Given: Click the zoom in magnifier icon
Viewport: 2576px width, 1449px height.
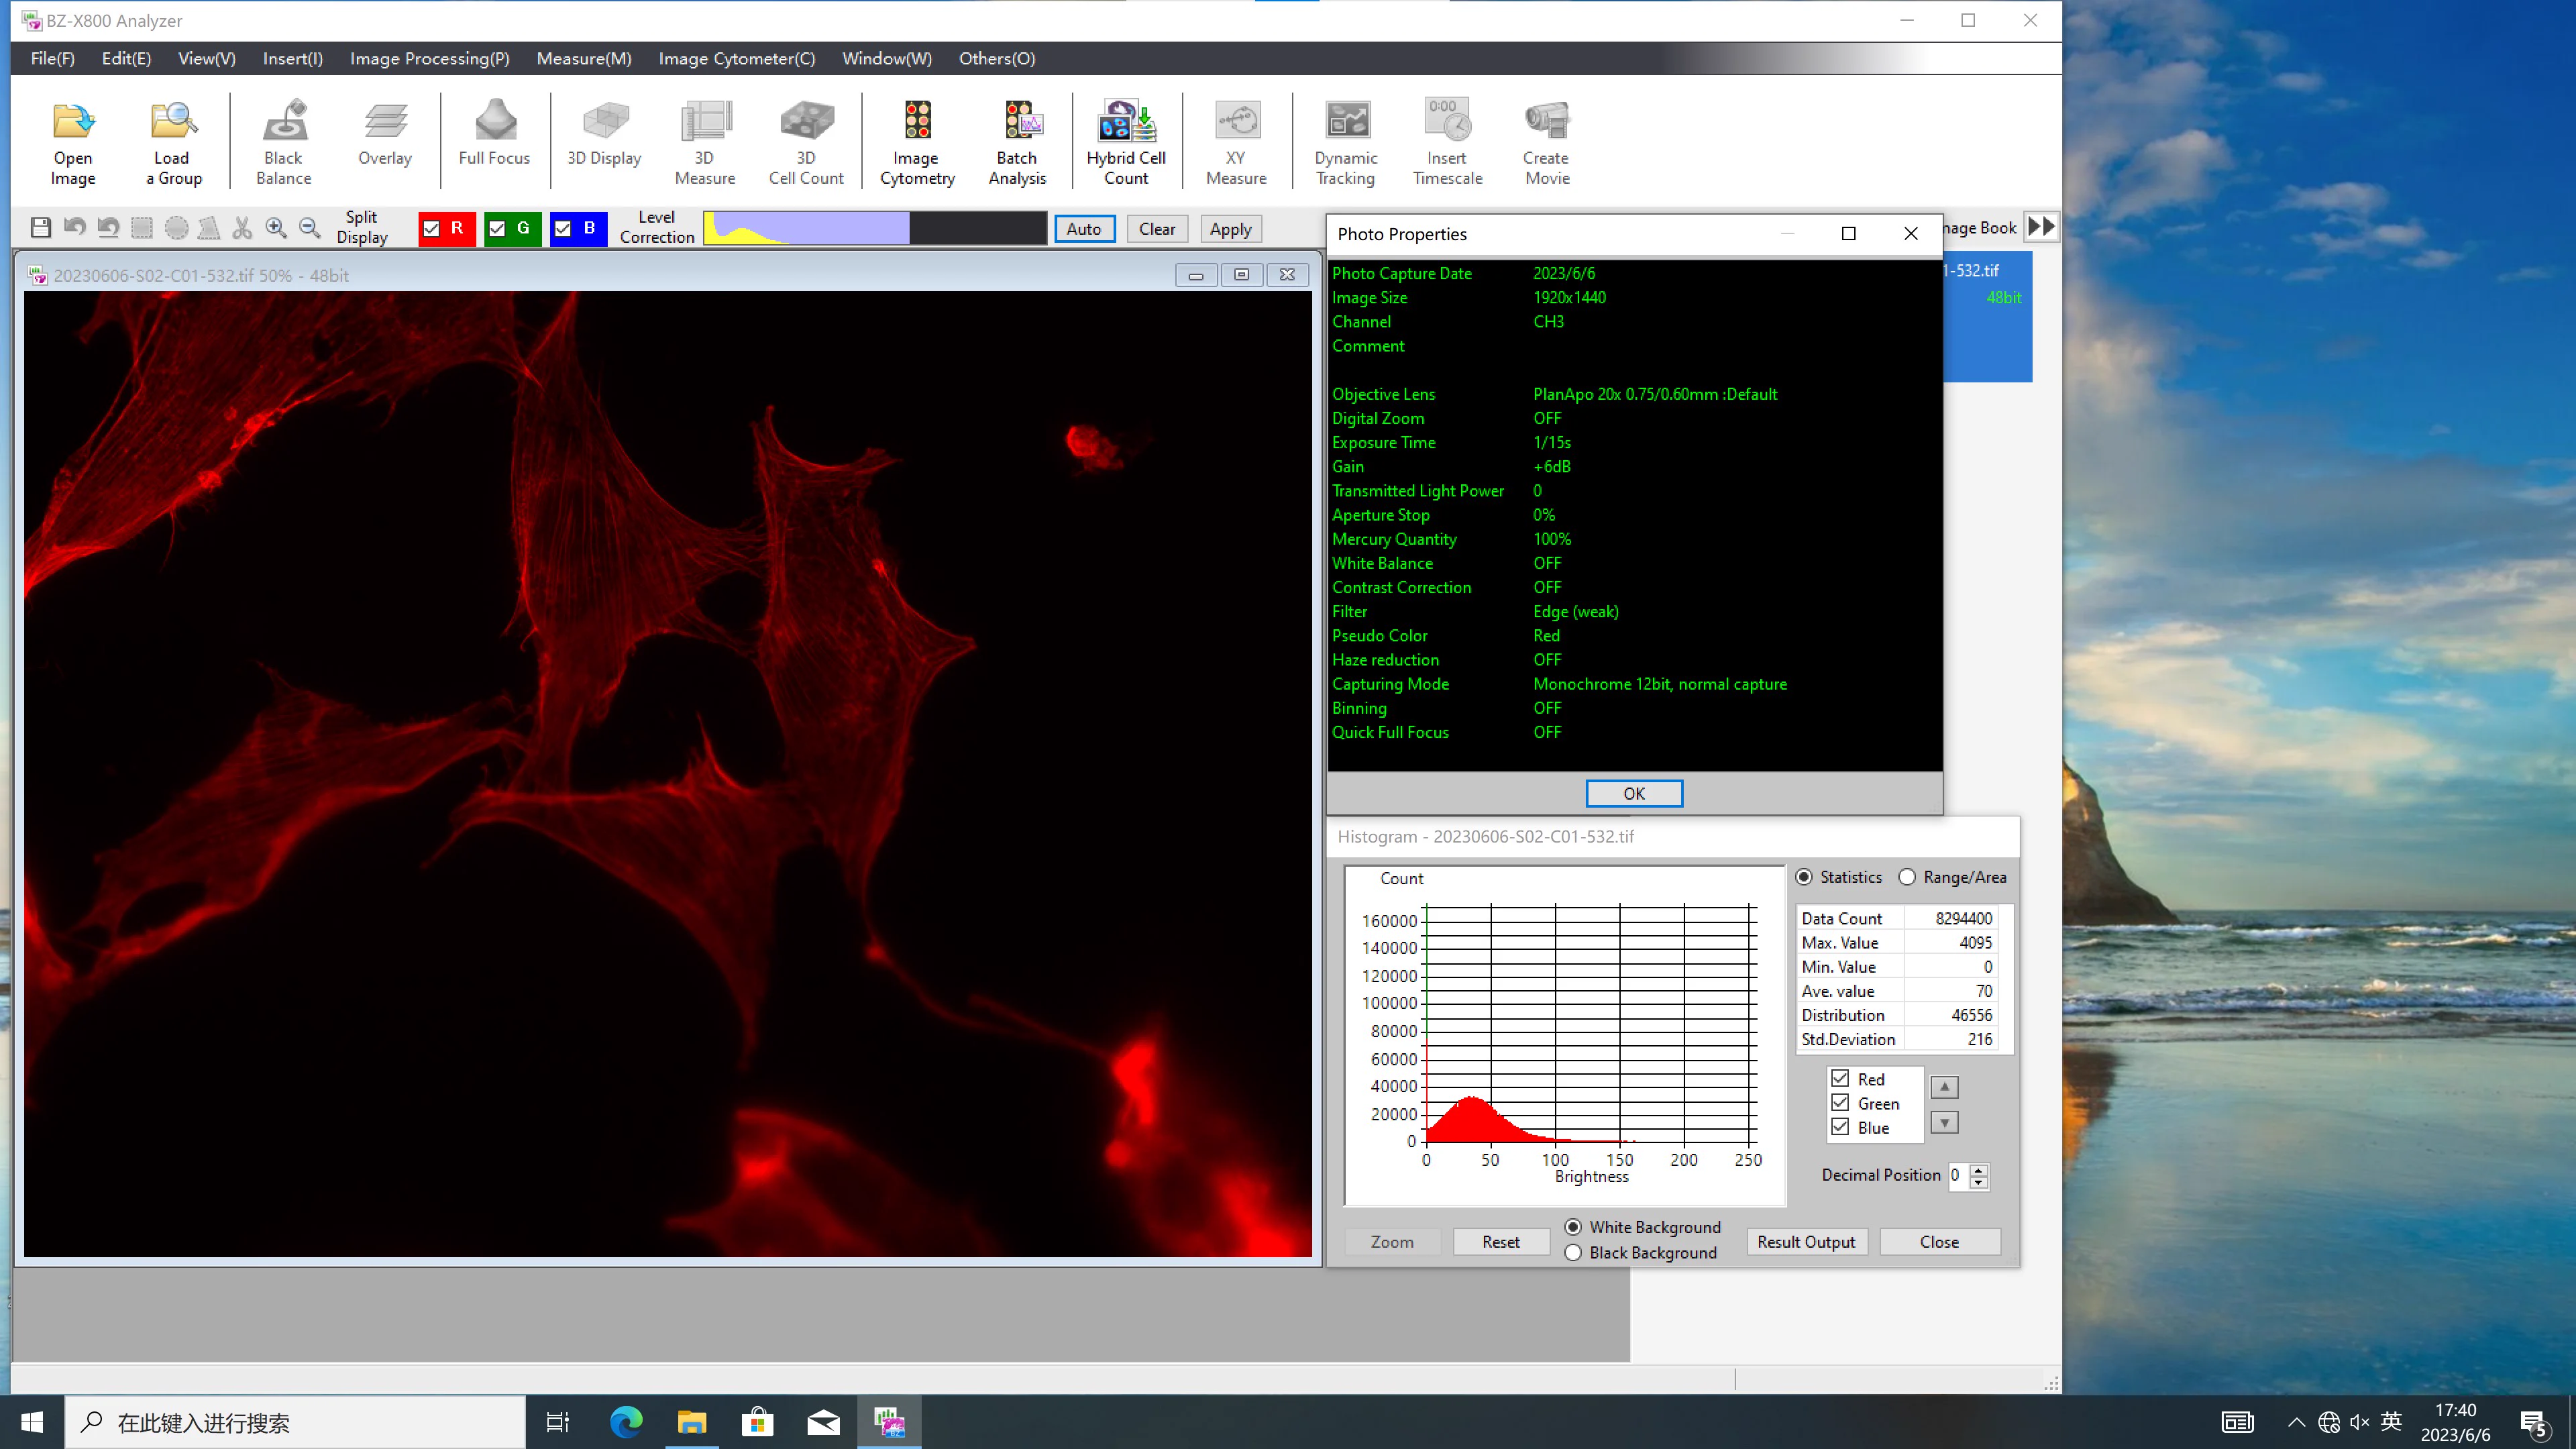Looking at the screenshot, I should click(x=276, y=228).
